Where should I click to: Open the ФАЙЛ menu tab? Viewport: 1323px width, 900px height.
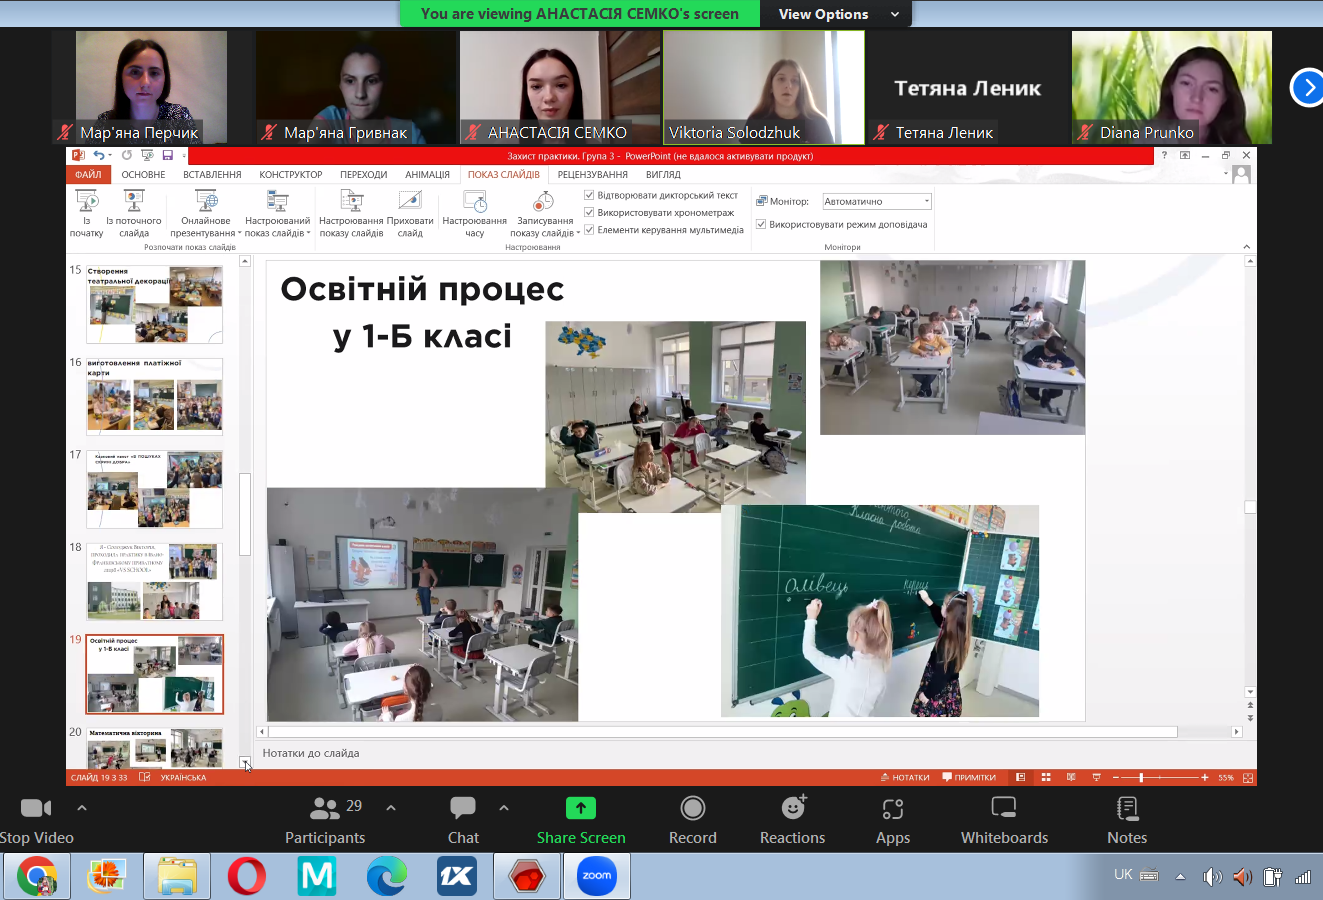tap(88, 175)
